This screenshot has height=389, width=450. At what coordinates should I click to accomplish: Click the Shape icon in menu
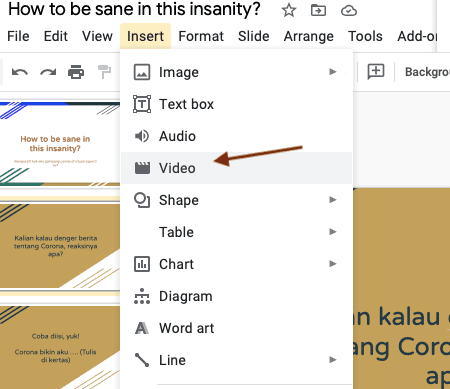click(142, 200)
